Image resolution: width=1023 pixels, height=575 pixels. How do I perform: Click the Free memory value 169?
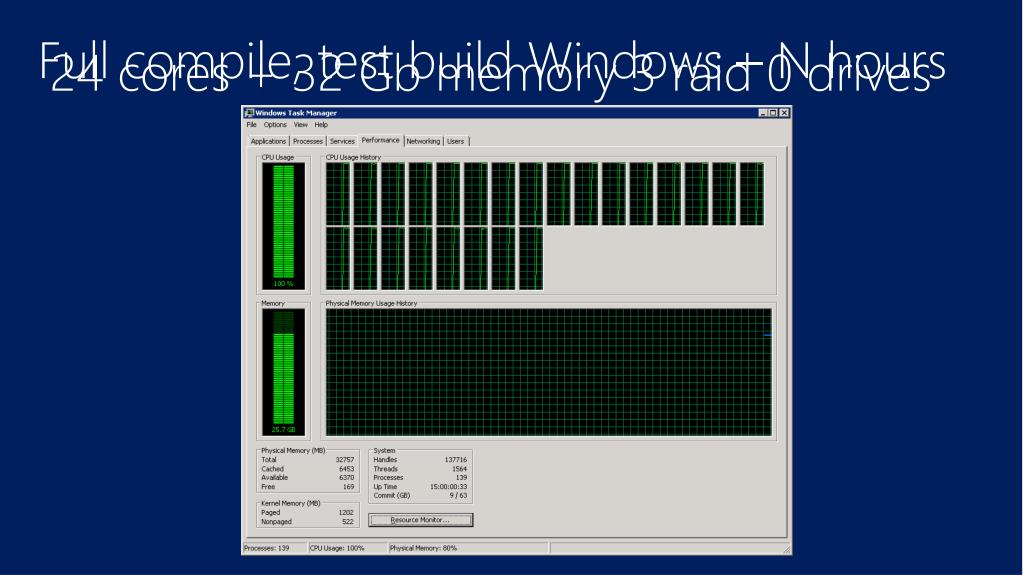click(x=348, y=487)
